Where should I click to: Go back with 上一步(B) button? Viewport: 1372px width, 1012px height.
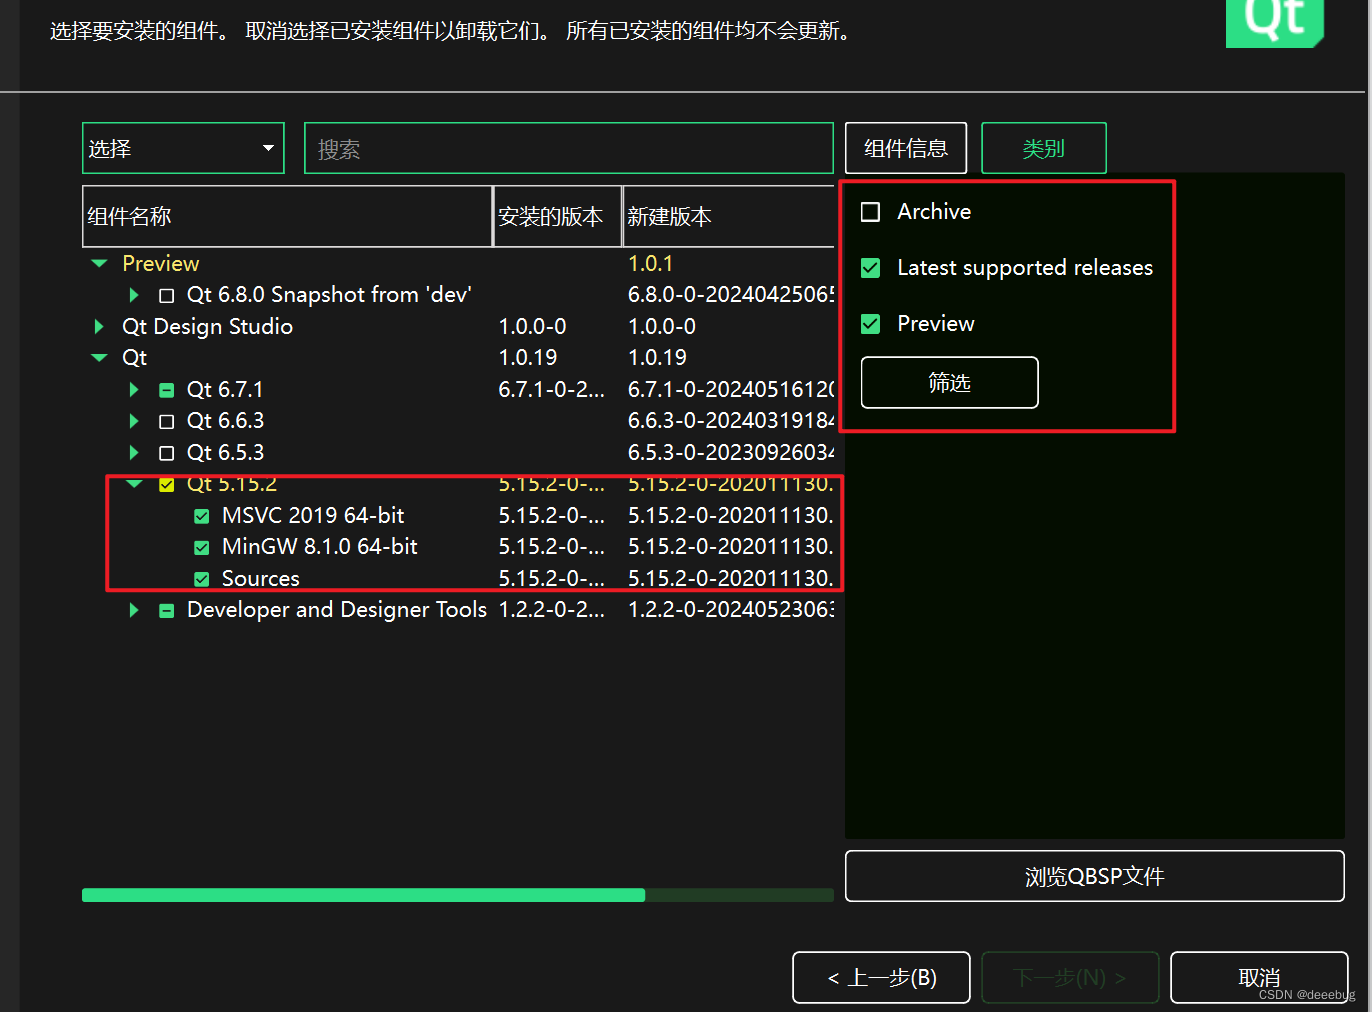(881, 977)
